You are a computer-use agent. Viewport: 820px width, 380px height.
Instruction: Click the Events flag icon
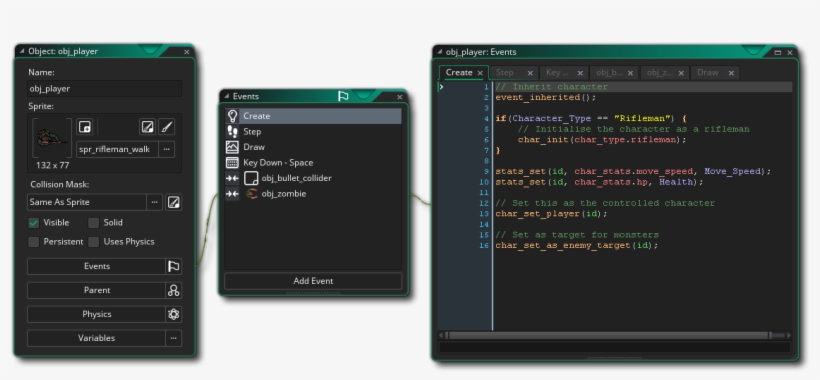click(174, 266)
